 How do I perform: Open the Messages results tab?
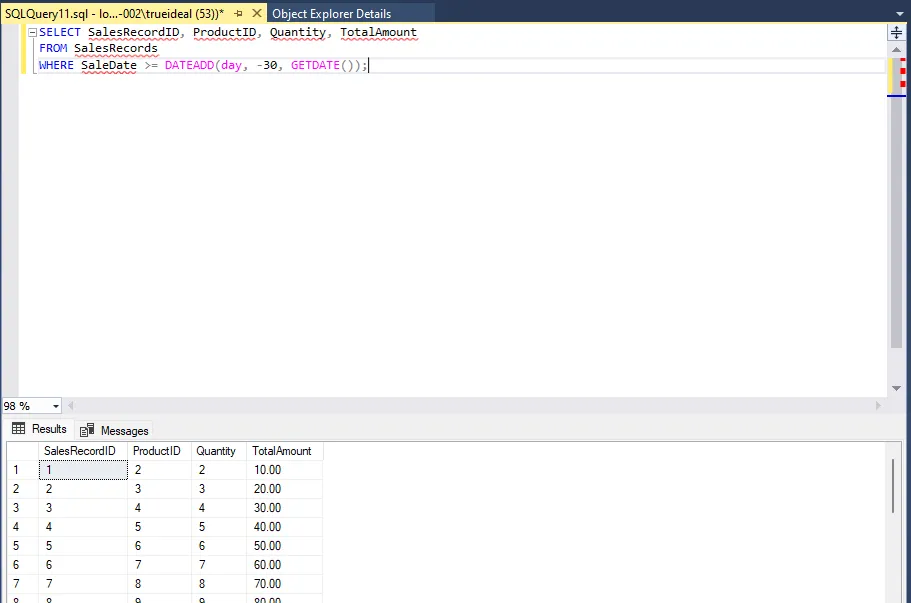click(124, 430)
